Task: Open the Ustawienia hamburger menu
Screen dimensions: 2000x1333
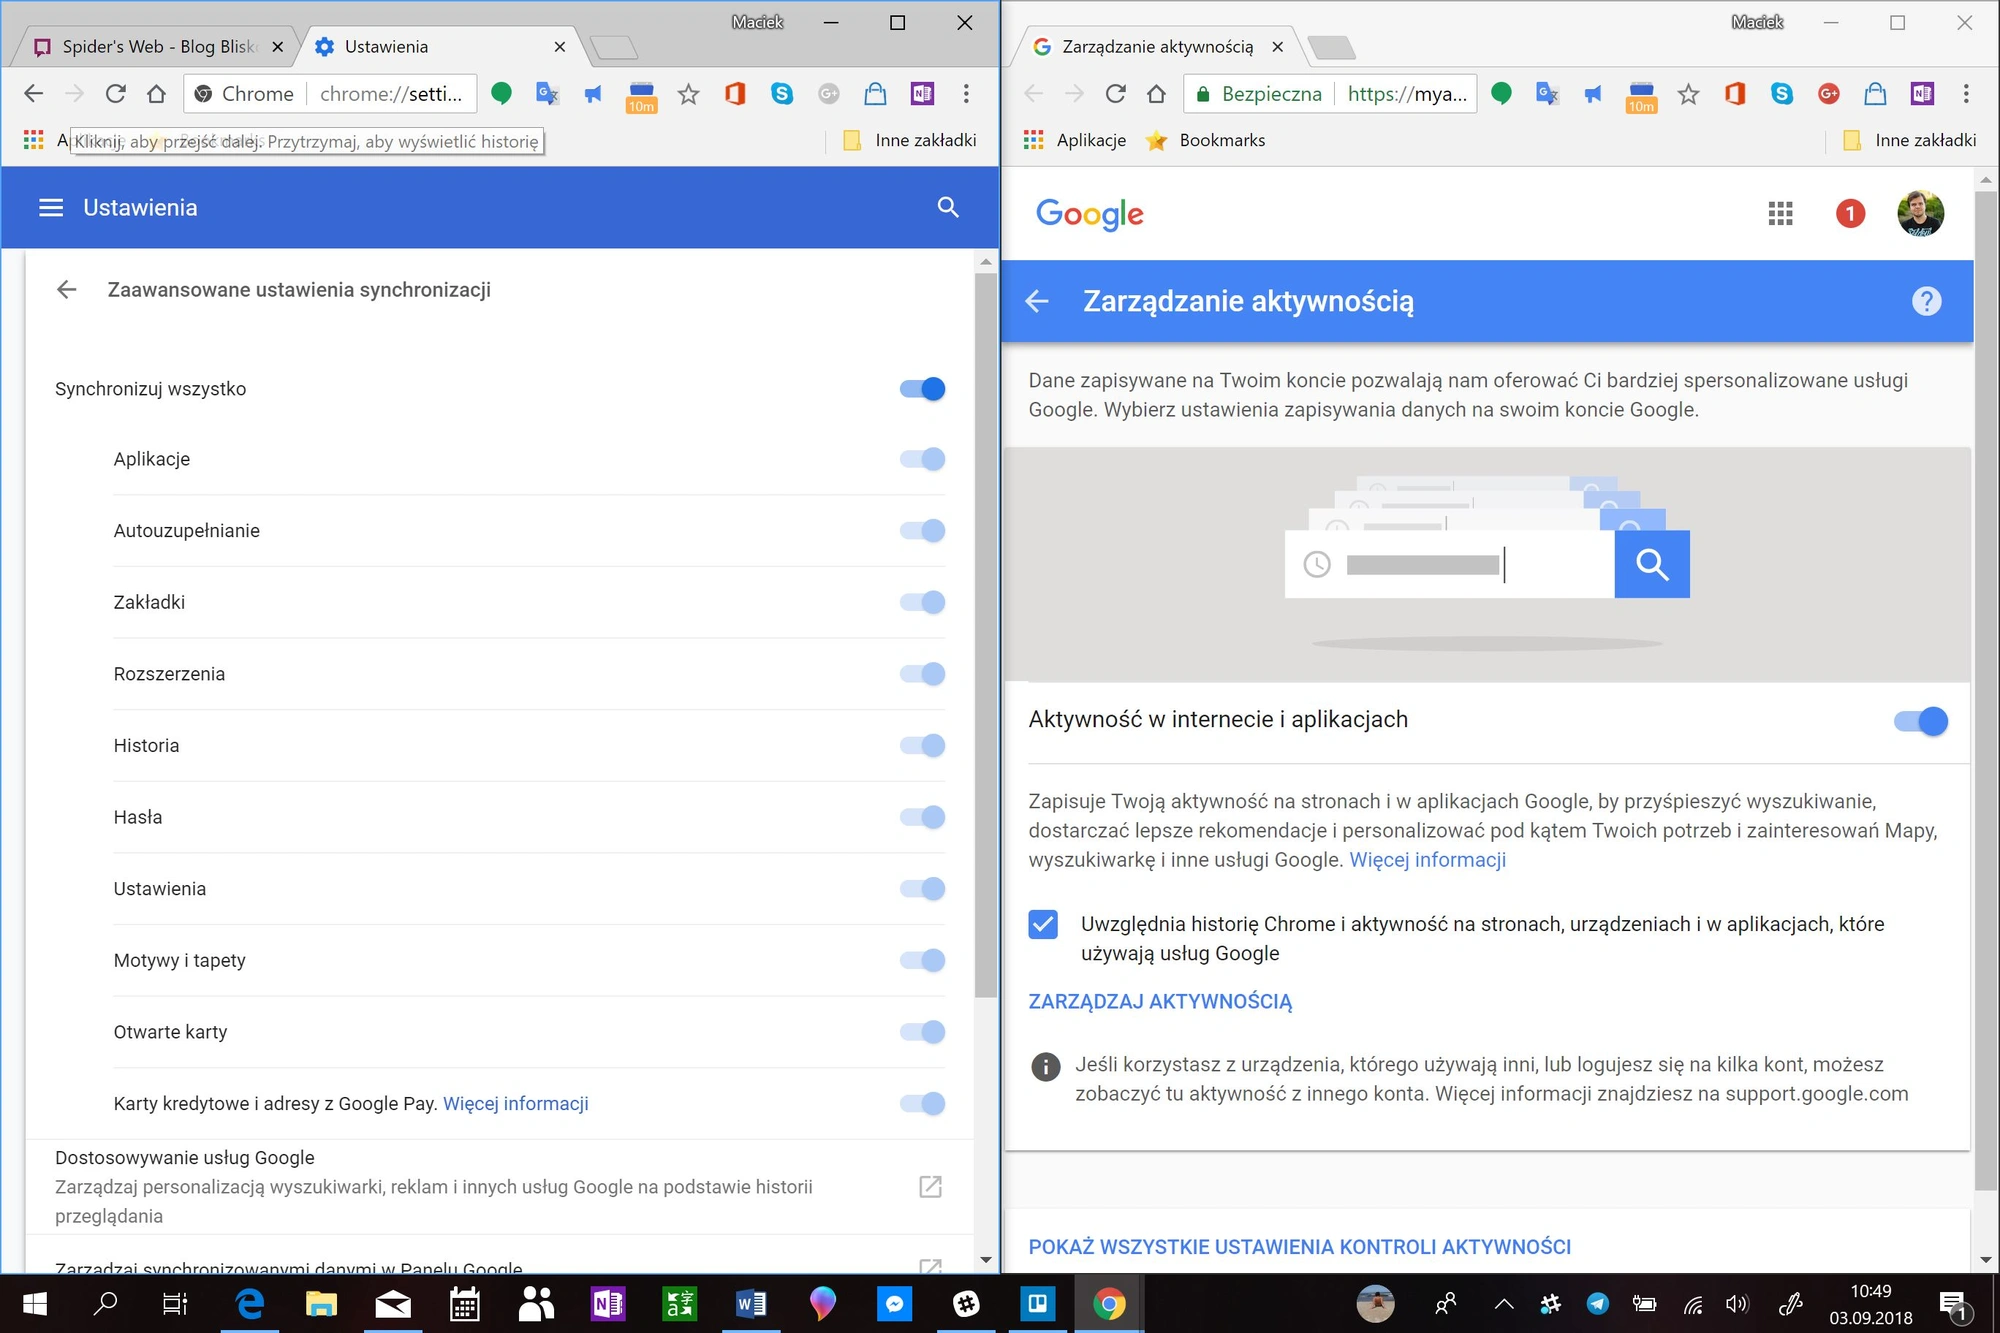Action: coord(51,207)
